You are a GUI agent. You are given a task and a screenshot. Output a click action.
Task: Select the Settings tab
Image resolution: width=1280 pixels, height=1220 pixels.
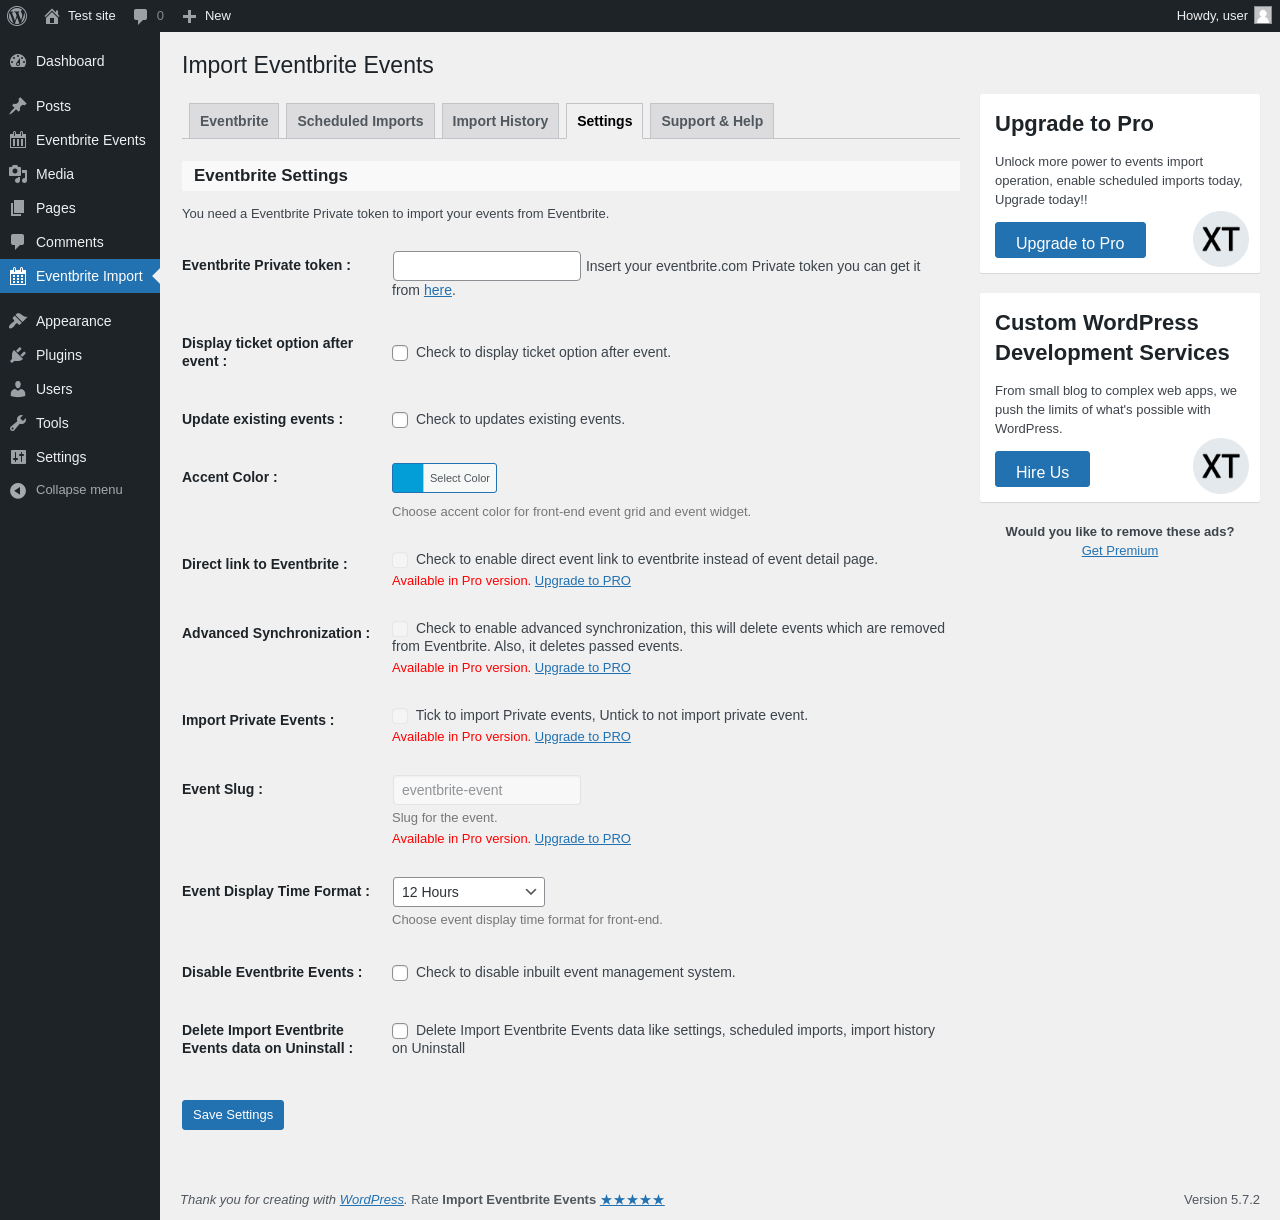pos(604,121)
